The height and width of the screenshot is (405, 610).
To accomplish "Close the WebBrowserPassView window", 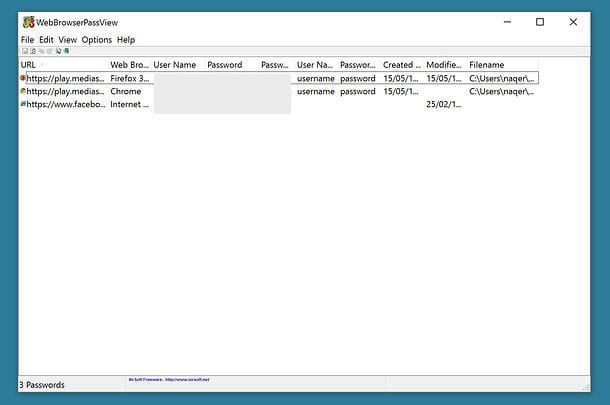I will (x=573, y=22).
